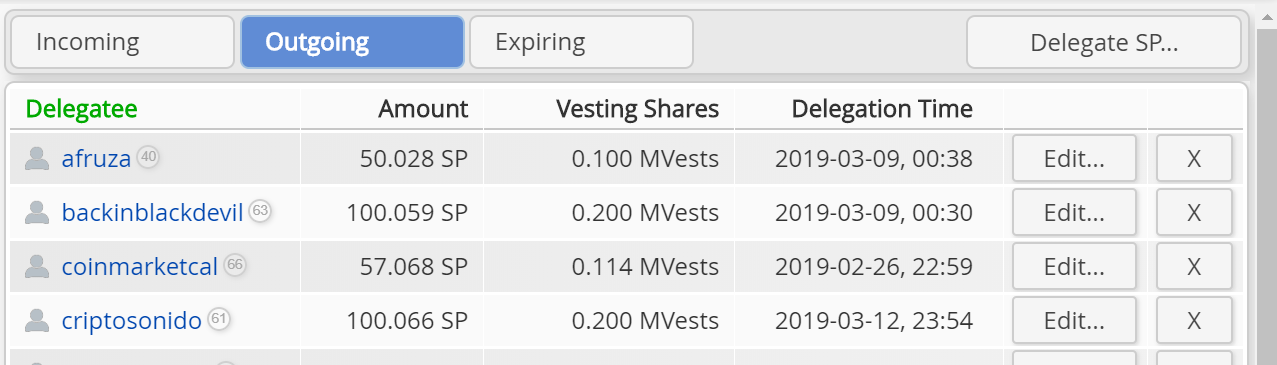Open the Expiring tab
Viewport: 1277px width, 365px height.
coord(581,42)
